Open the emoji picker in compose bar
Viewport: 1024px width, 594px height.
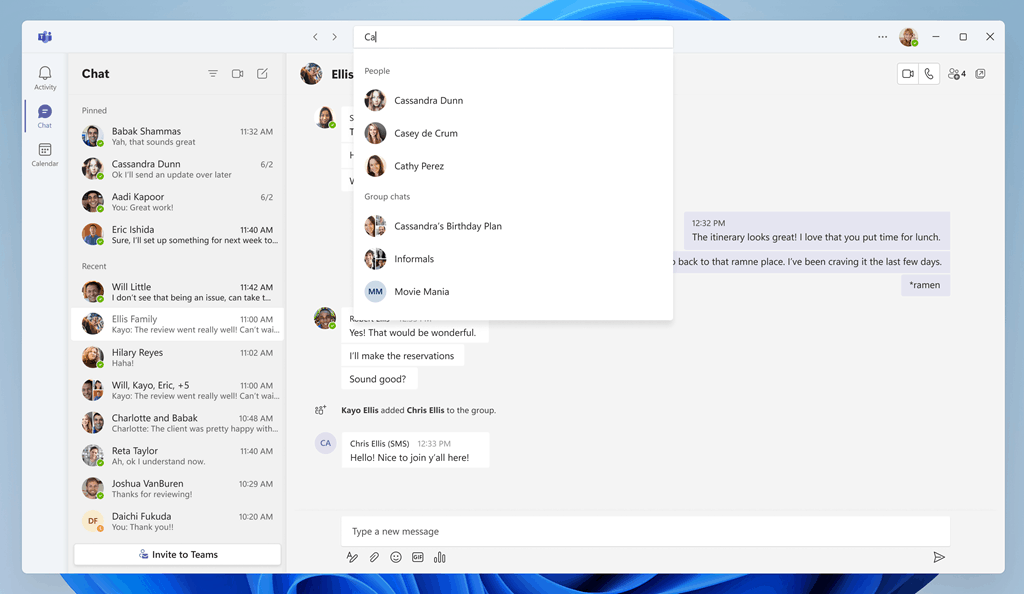pos(396,557)
